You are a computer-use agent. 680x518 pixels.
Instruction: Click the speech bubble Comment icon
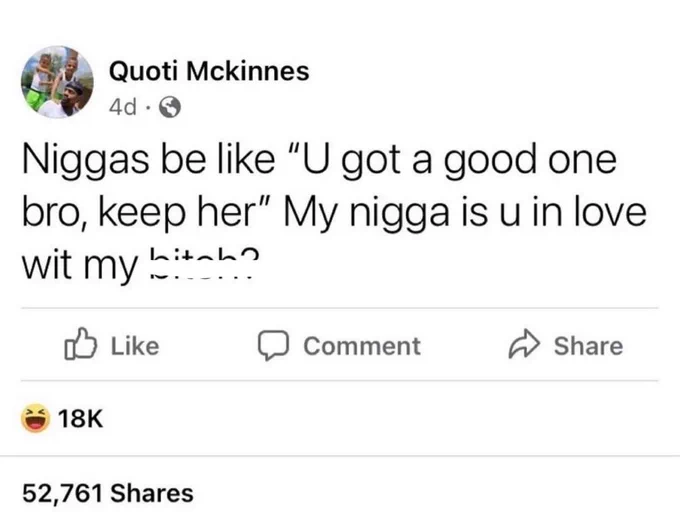(x=270, y=346)
